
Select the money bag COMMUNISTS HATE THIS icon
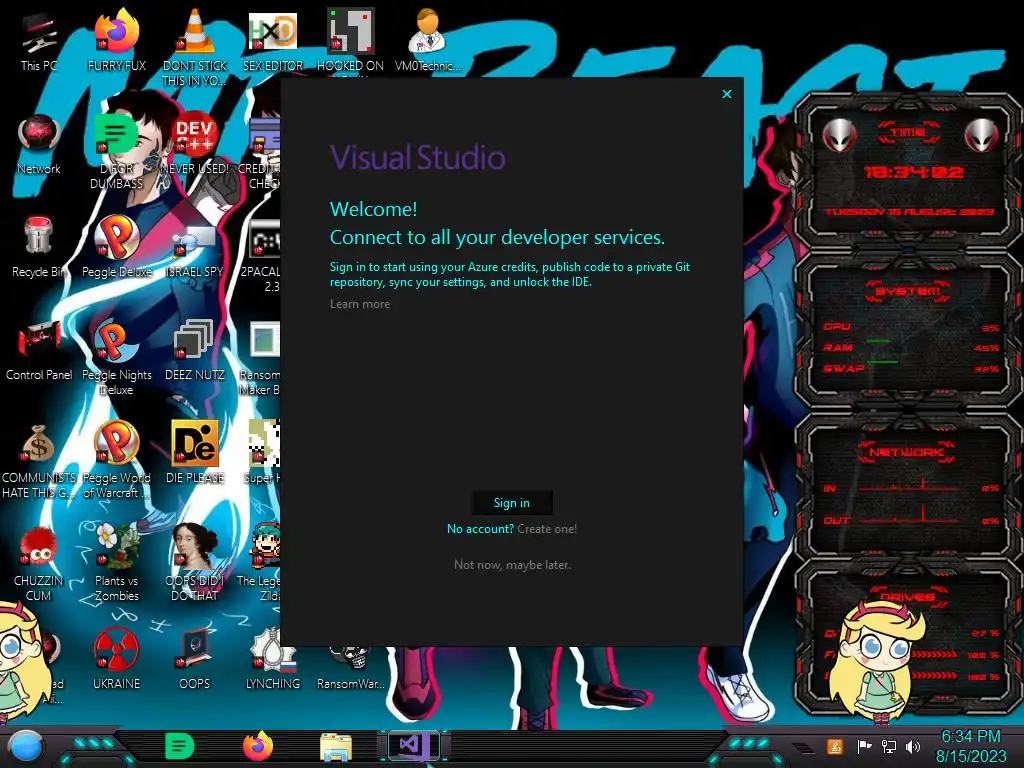coord(39,461)
